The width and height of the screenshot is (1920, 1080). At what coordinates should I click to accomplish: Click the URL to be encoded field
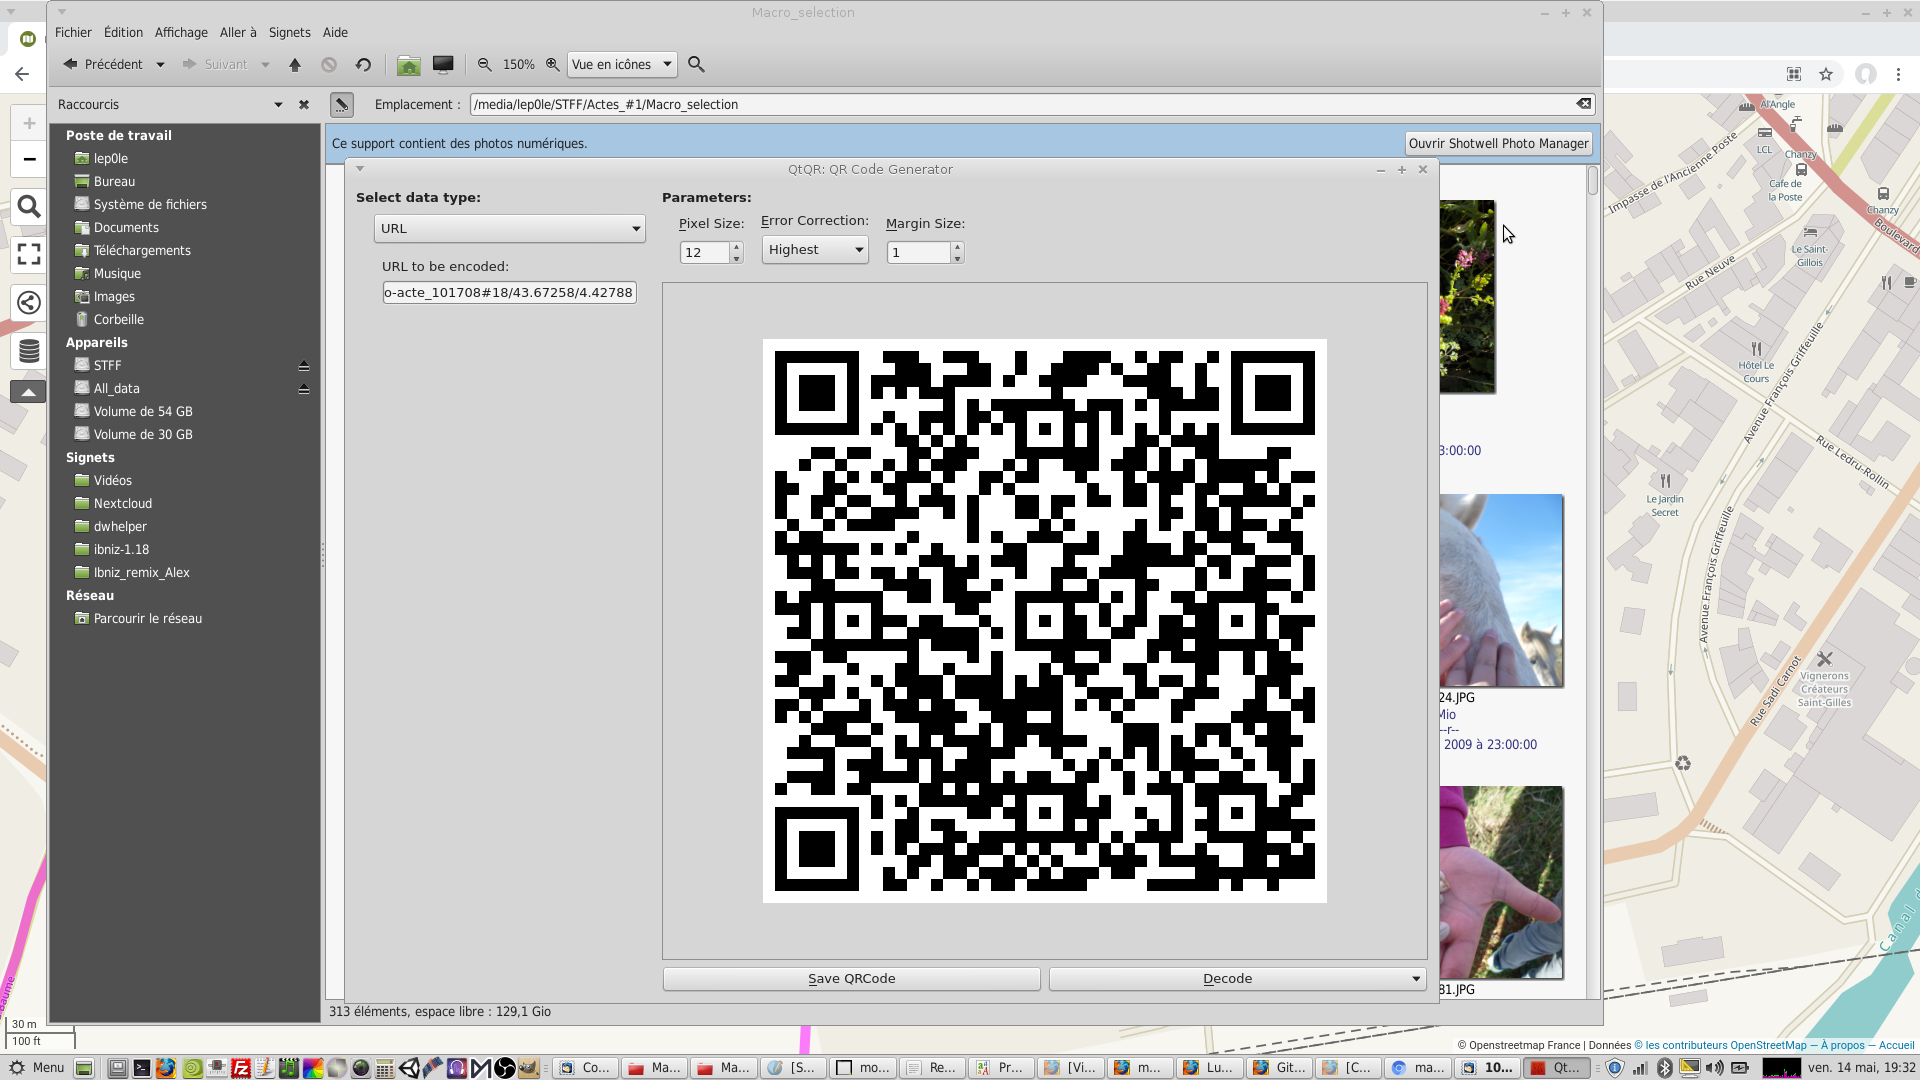click(509, 293)
